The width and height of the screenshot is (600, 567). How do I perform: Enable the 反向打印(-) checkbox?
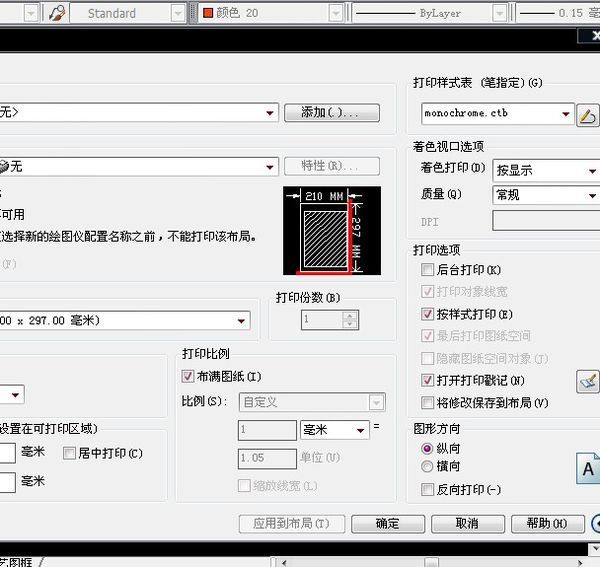(427, 489)
